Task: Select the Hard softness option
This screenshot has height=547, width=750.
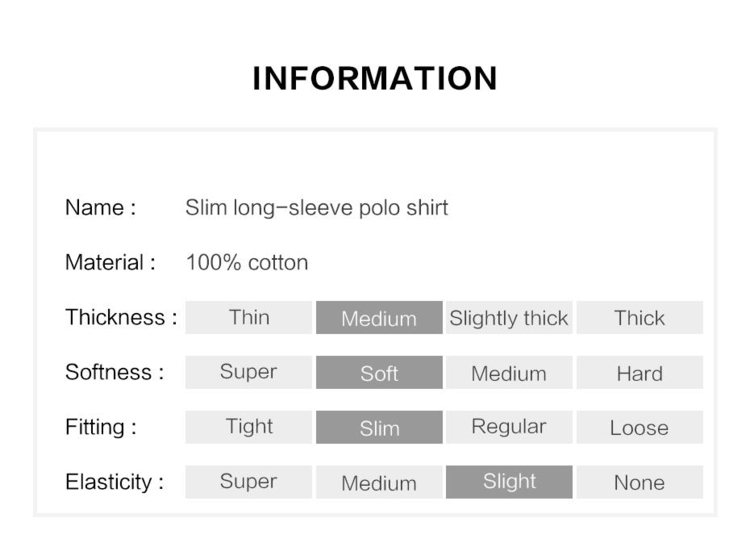Action: (640, 372)
